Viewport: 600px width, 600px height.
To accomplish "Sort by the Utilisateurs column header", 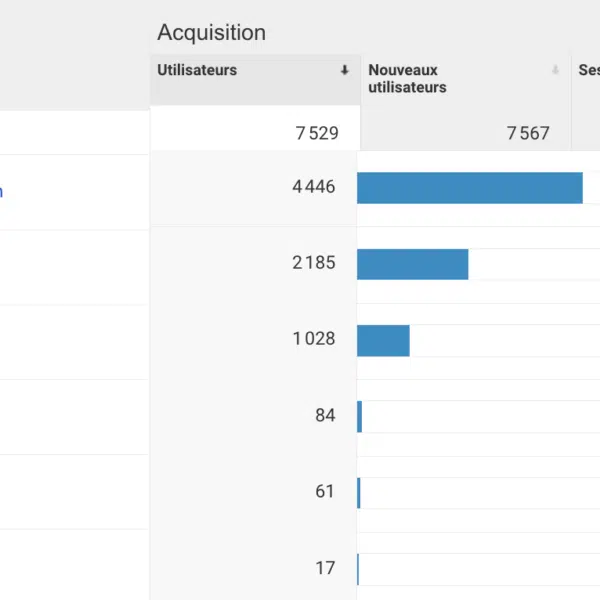I will click(198, 70).
